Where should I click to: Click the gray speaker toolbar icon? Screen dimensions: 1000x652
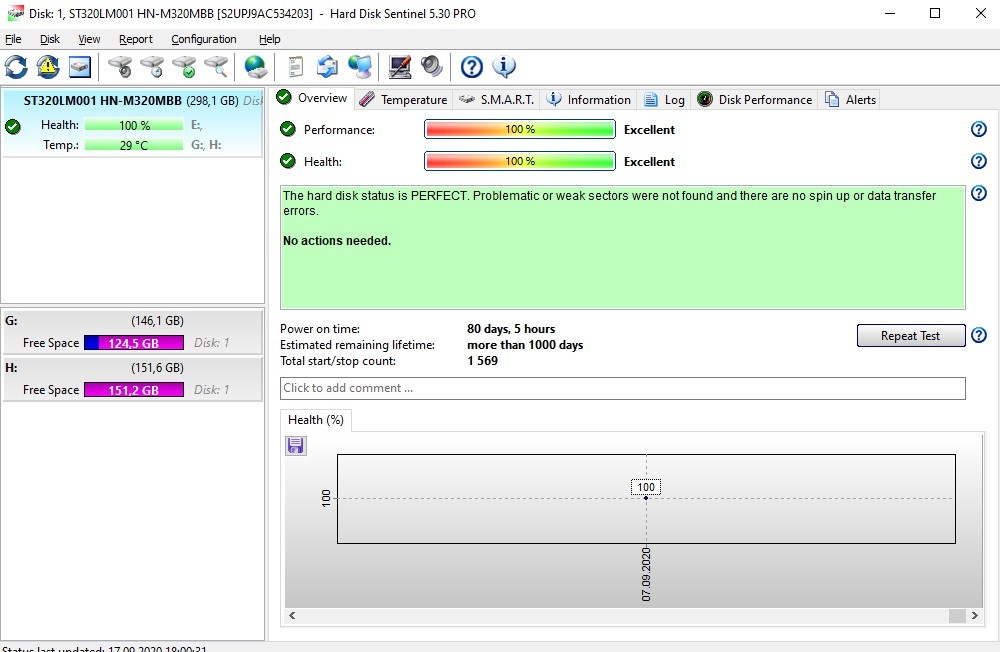tap(432, 67)
